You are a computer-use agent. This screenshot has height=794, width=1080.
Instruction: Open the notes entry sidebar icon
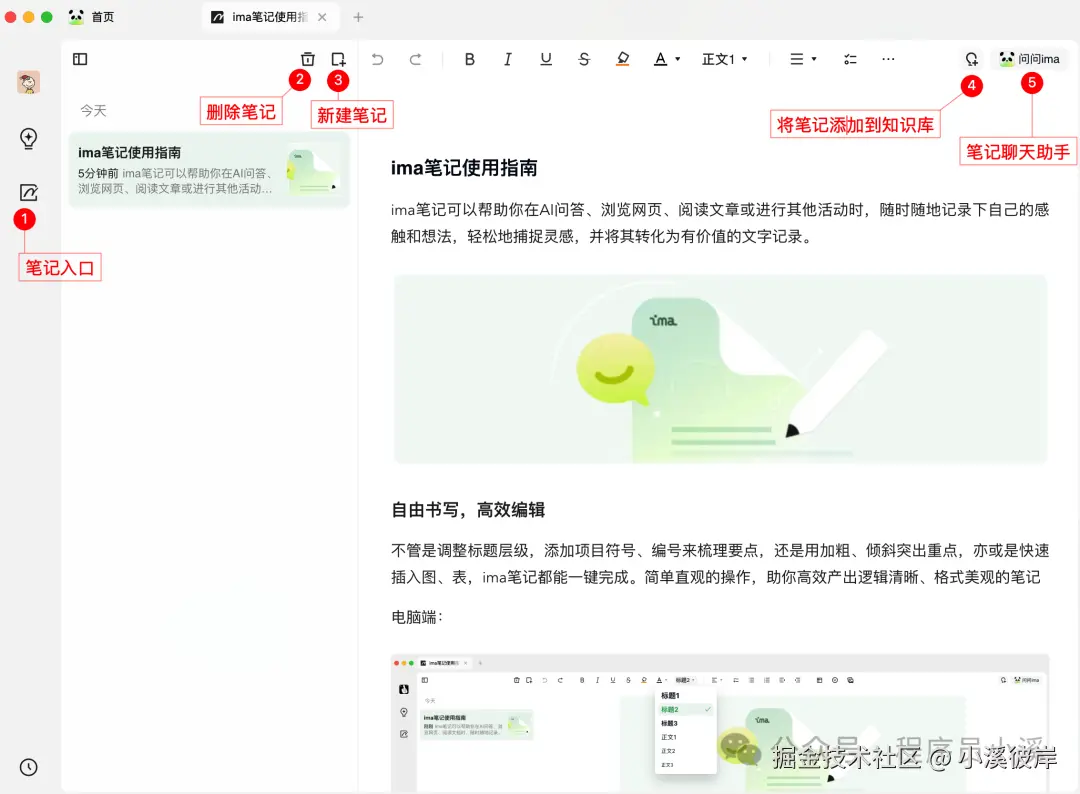tap(28, 192)
